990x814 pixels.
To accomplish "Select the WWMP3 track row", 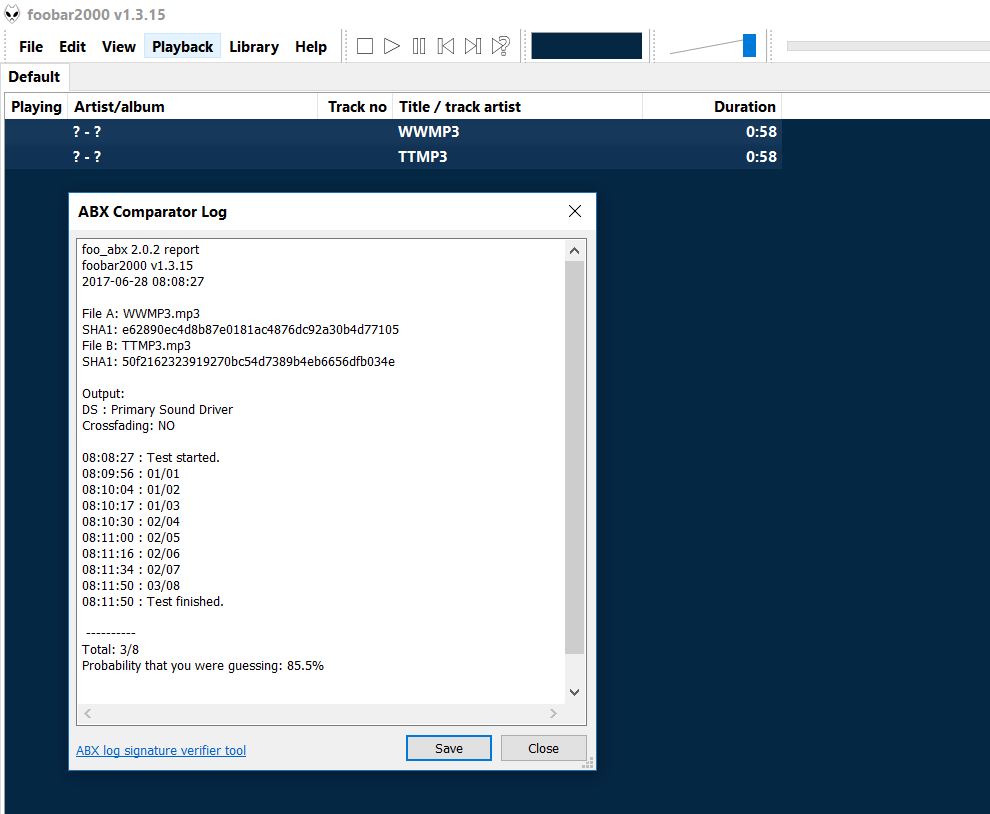I will click(393, 132).
